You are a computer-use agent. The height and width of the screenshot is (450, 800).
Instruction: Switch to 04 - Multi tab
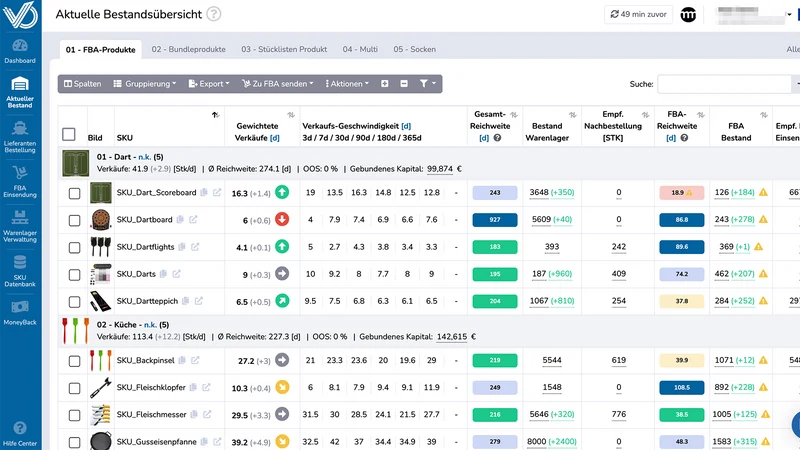point(360,49)
